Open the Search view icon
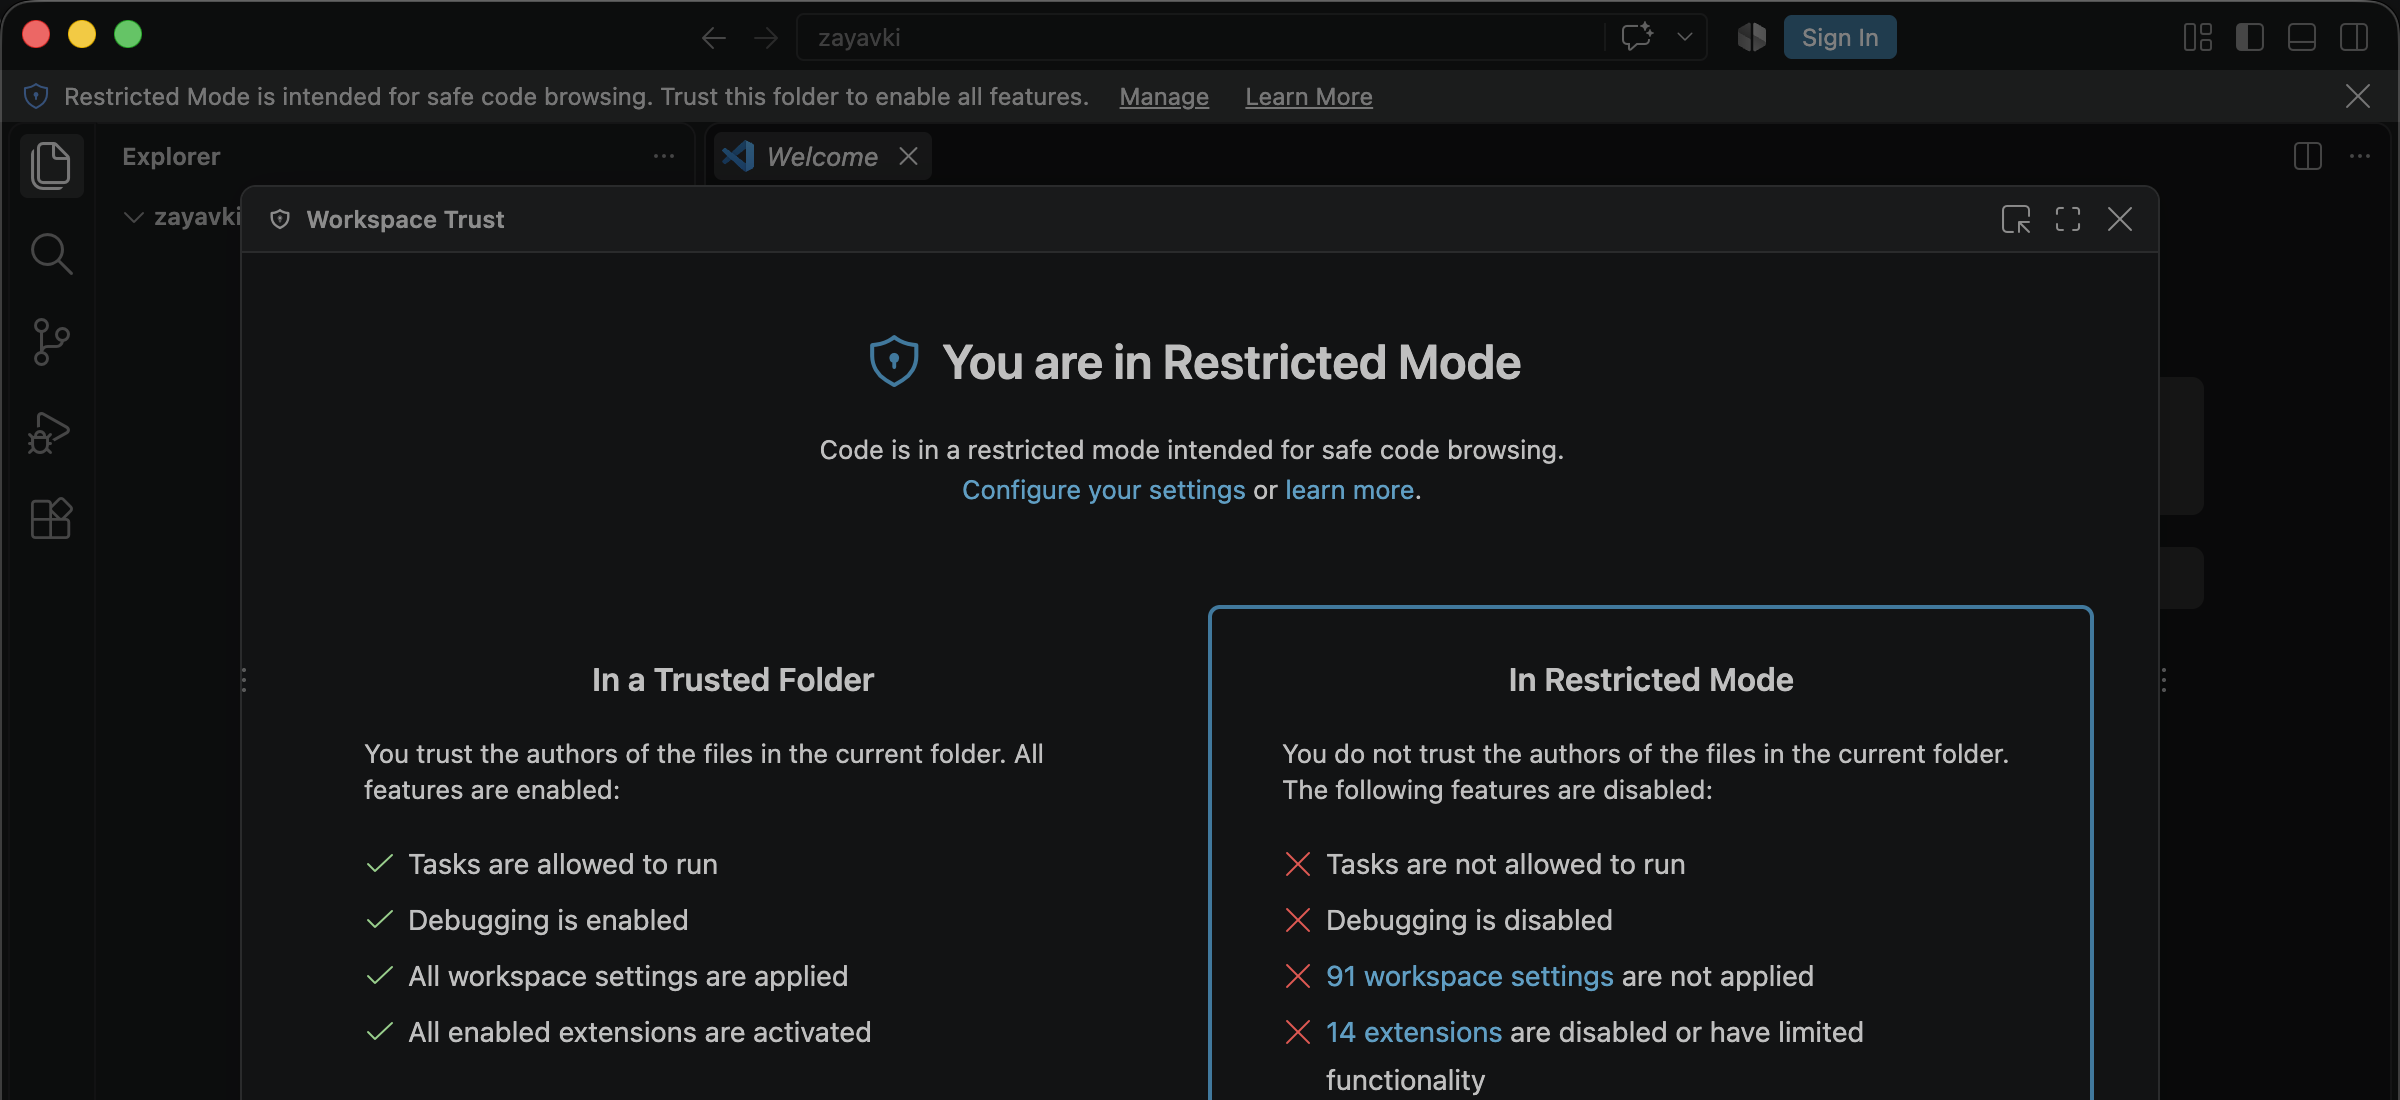The image size is (2400, 1100). [51, 254]
